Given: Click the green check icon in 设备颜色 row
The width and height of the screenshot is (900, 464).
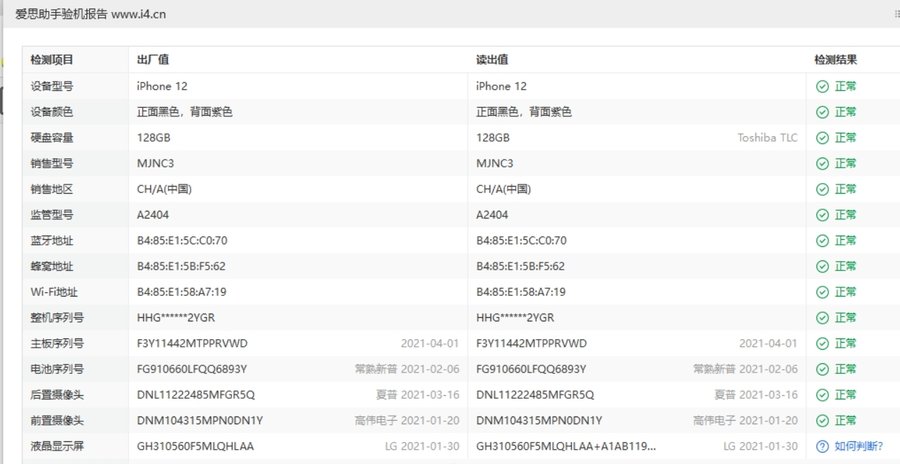Looking at the screenshot, I should [x=823, y=112].
